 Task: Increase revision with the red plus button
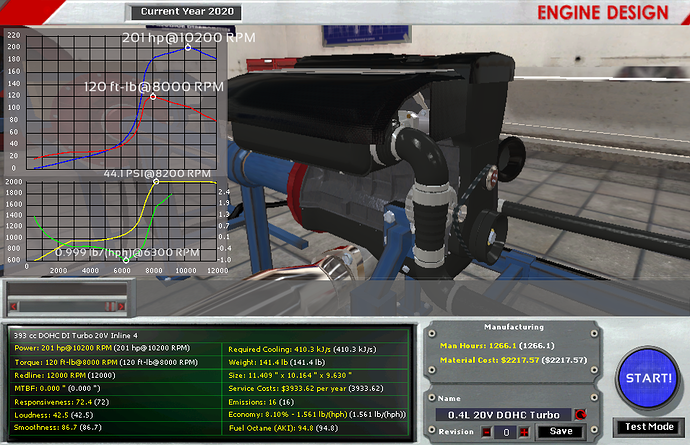tap(524, 432)
